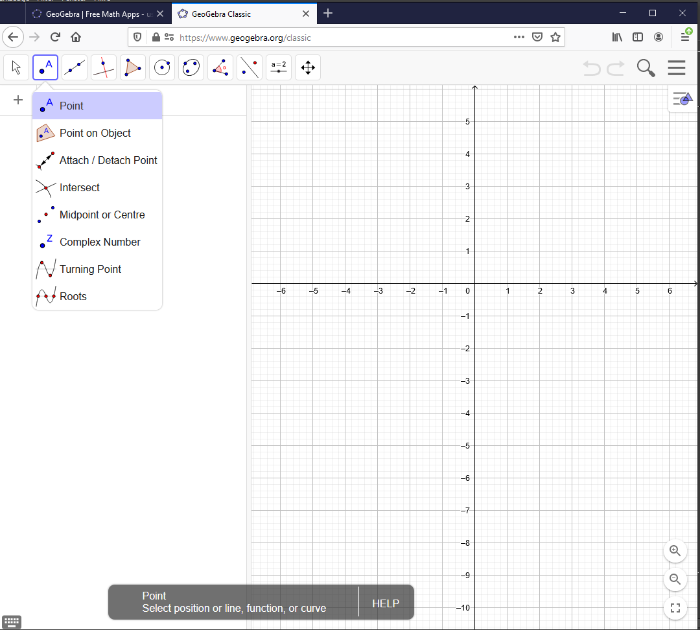Choose Midpoint or Centre
Viewport: 700px width, 630px height.
(97, 215)
